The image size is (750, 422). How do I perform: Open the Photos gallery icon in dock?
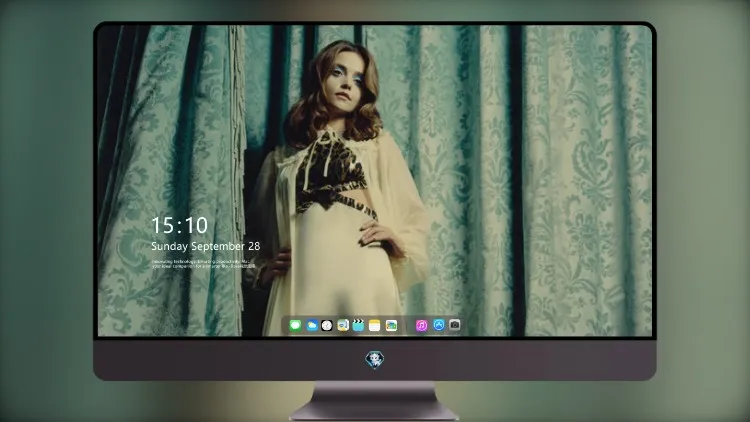tap(391, 325)
